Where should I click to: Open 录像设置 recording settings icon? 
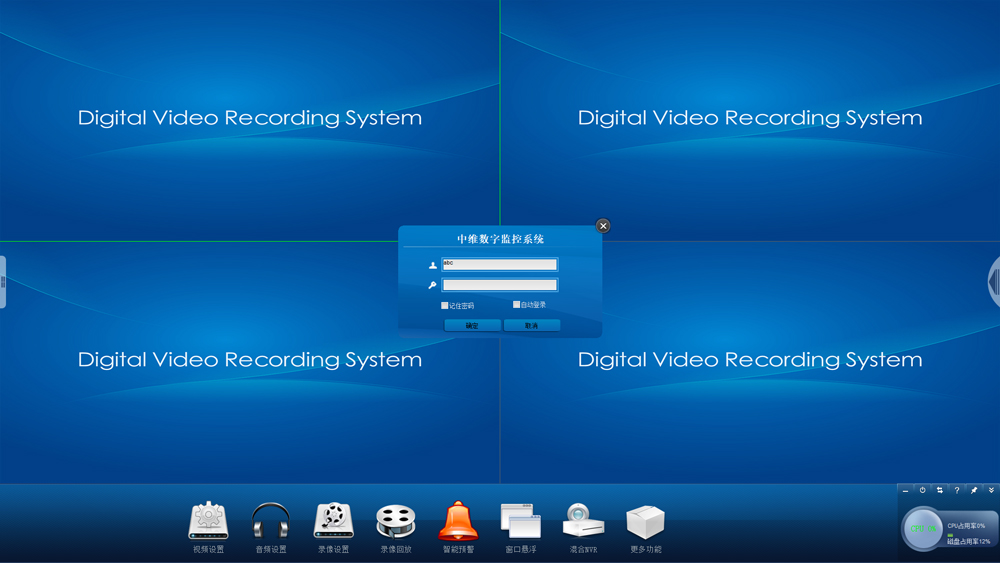pos(334,521)
